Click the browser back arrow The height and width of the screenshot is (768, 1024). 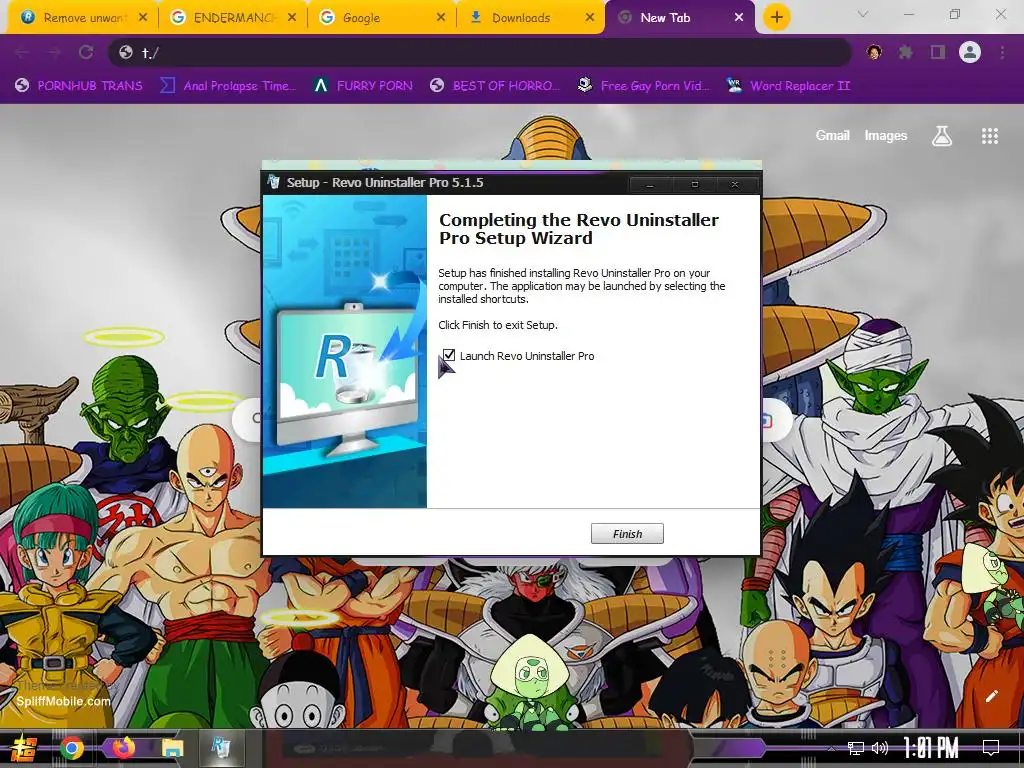22,52
